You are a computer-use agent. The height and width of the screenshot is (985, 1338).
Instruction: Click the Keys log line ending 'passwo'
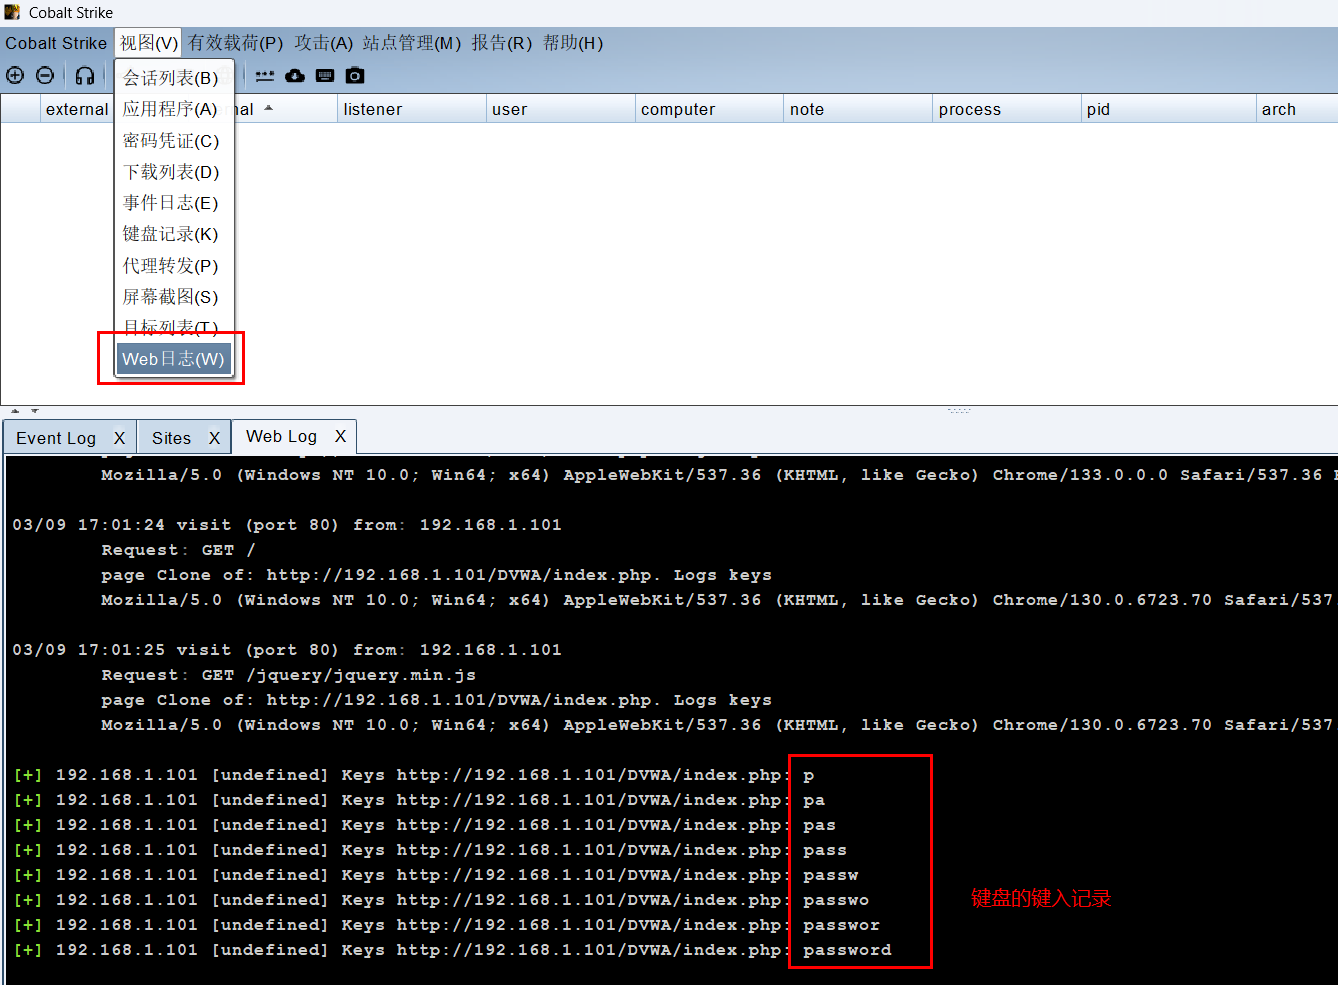tap(441, 900)
